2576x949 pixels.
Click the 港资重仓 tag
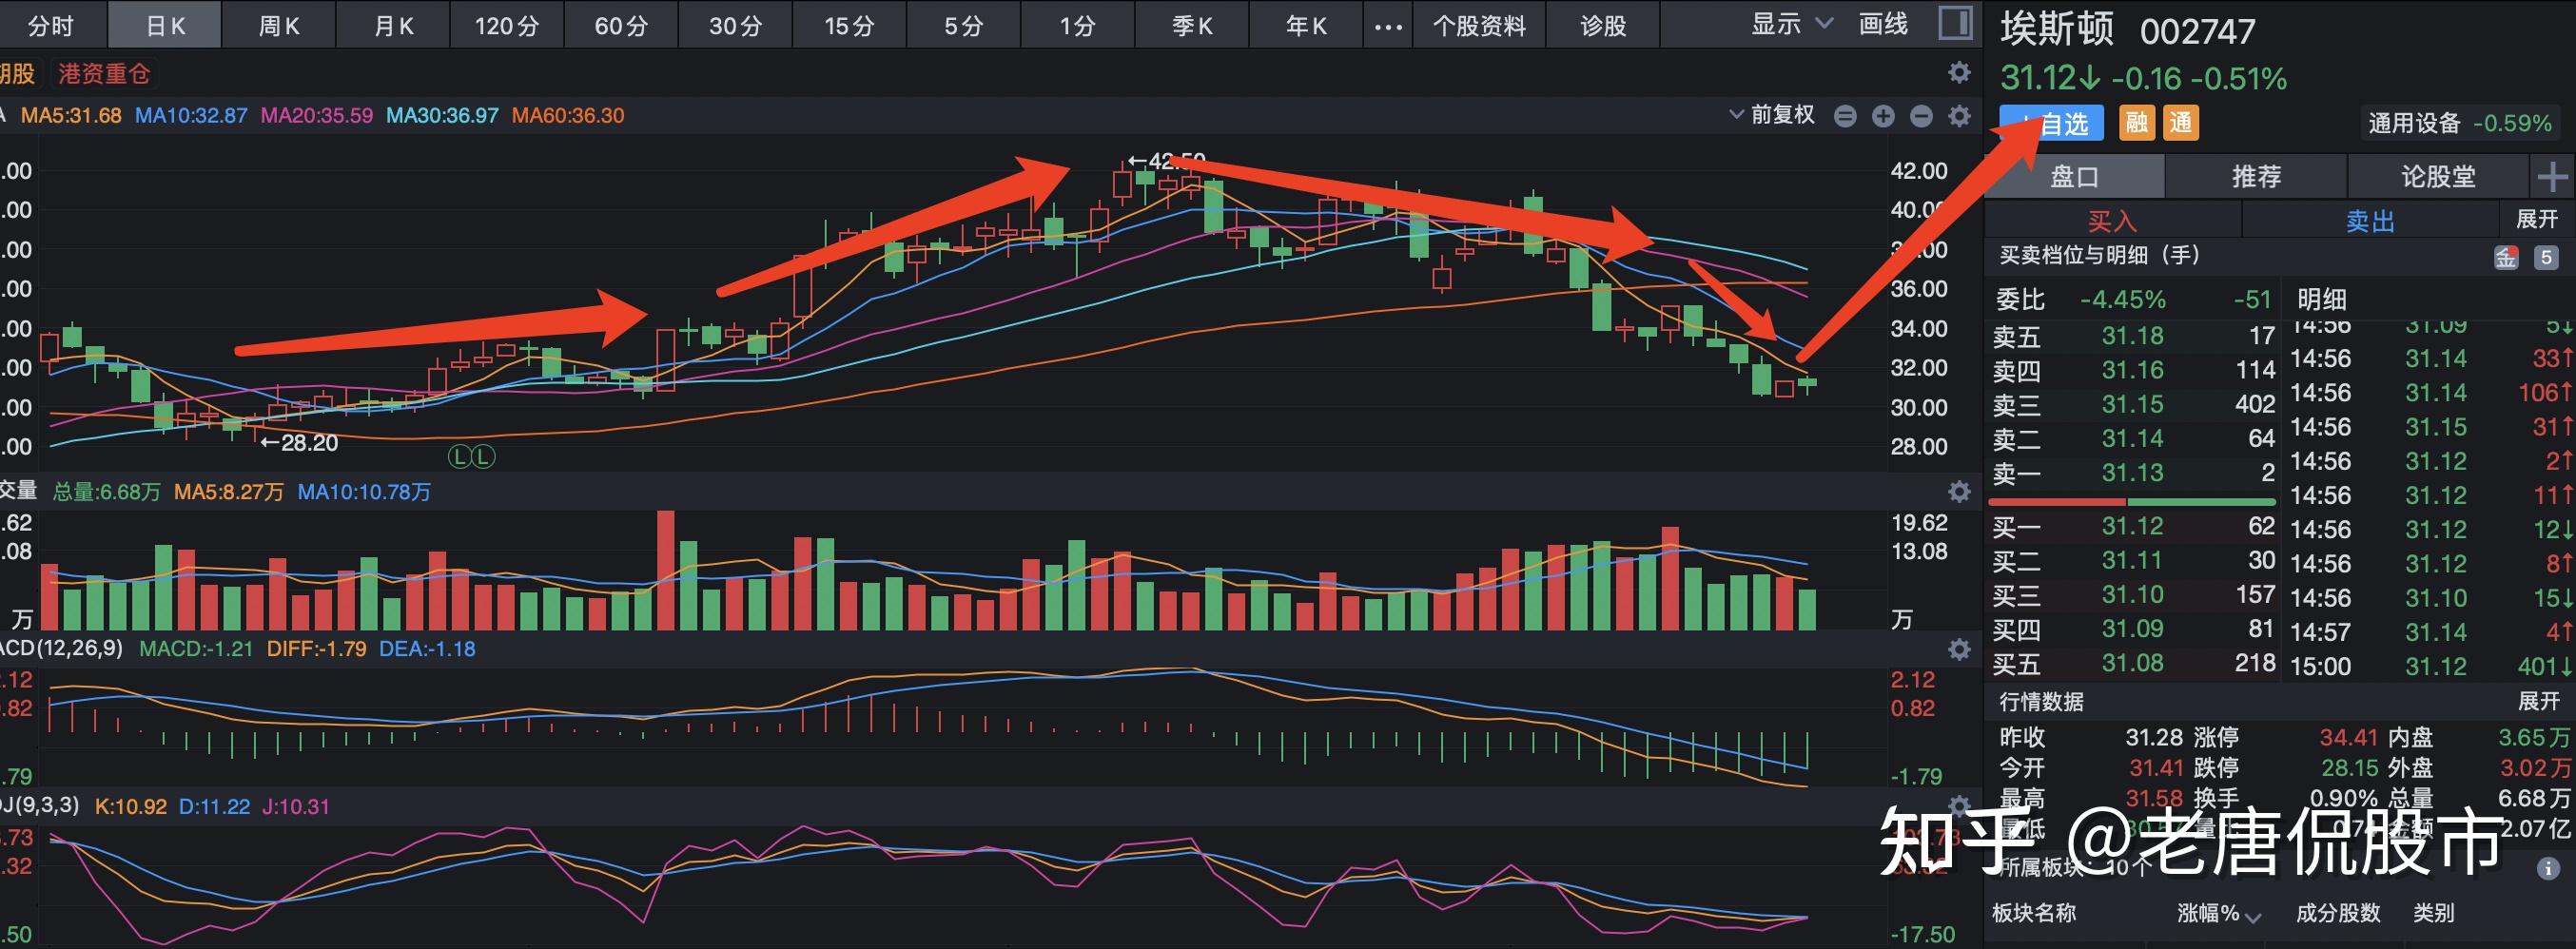pos(104,73)
